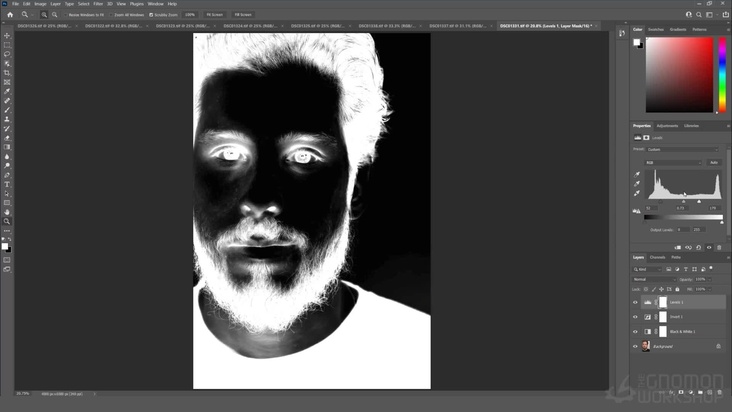The height and width of the screenshot is (412, 732).
Task: Choose Zoom In mode in options bar
Action: tap(44, 15)
